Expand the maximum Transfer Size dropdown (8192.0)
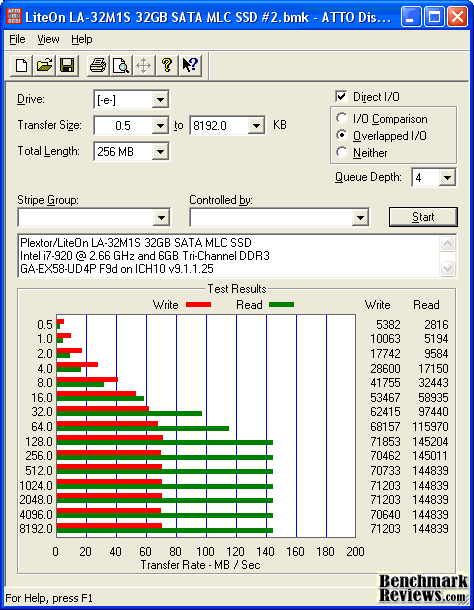 click(x=256, y=126)
